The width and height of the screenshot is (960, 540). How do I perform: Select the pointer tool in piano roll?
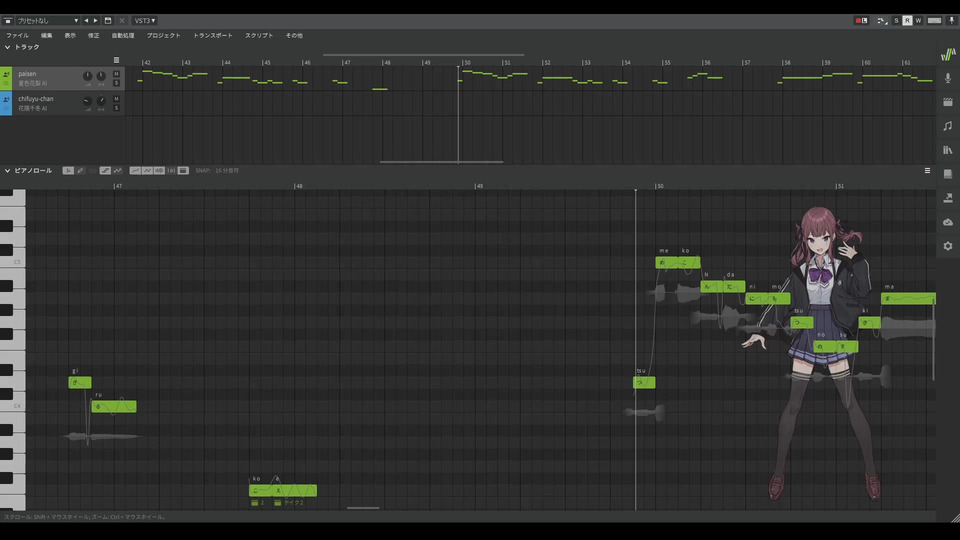coord(68,171)
